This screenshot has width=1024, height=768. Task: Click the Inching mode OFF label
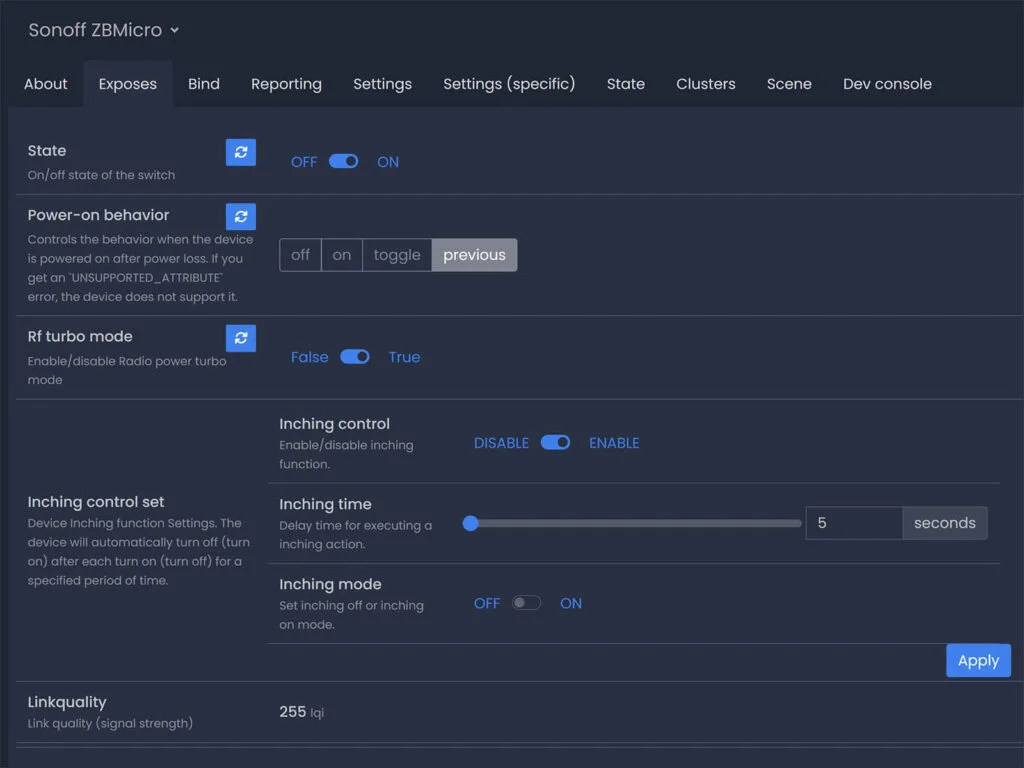(487, 603)
